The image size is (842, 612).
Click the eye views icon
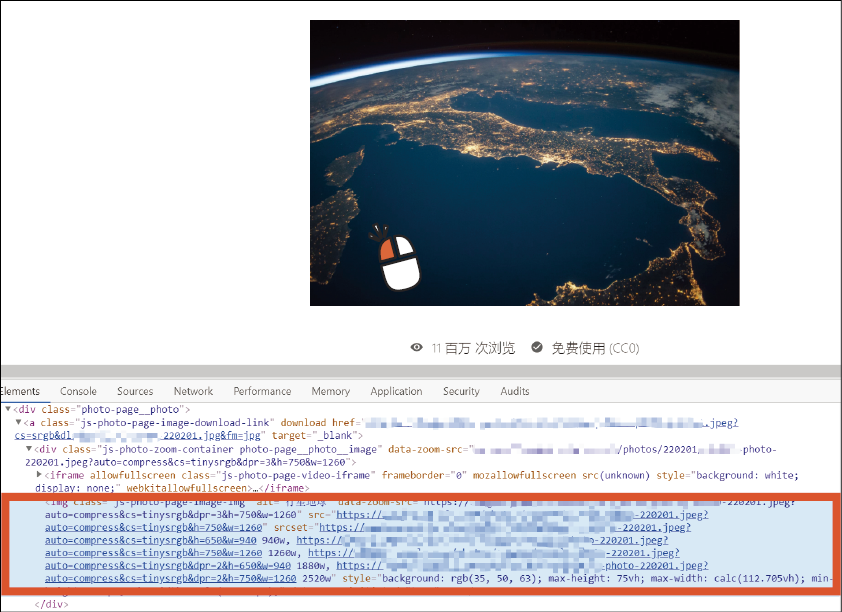(417, 348)
